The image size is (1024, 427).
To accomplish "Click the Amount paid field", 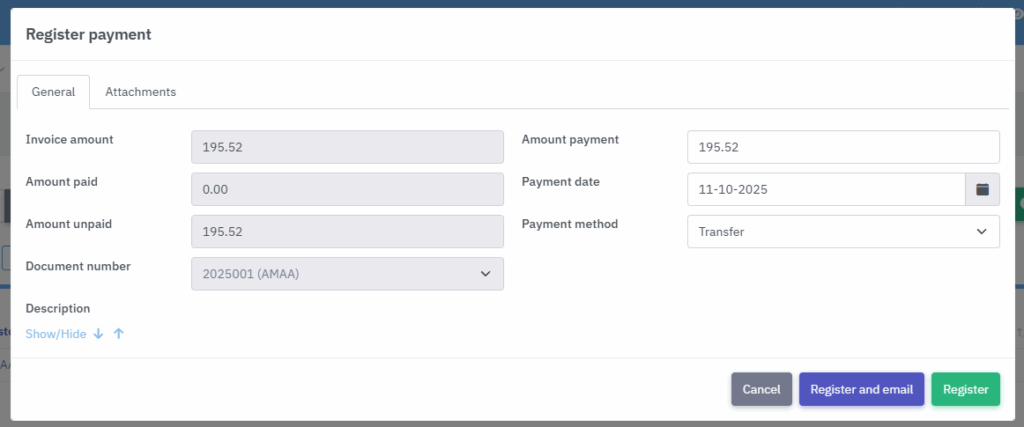I will pyautogui.click(x=347, y=189).
